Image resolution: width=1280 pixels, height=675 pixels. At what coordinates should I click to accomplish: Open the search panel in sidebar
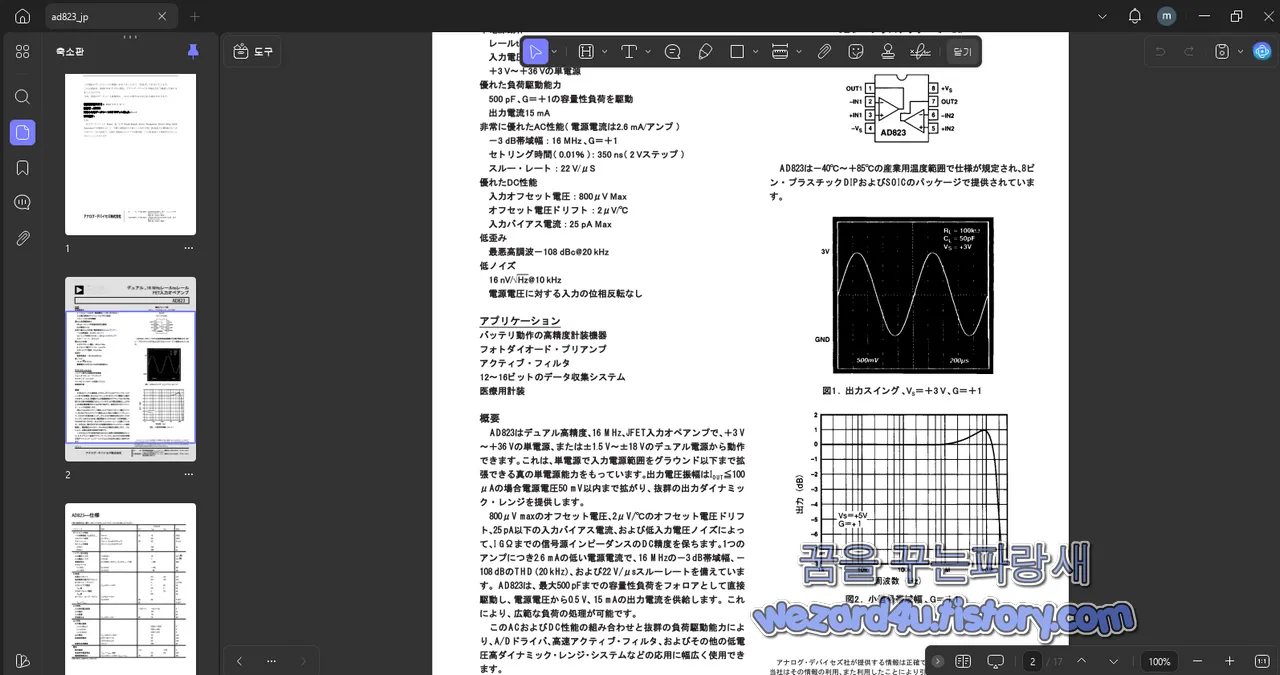click(22, 97)
